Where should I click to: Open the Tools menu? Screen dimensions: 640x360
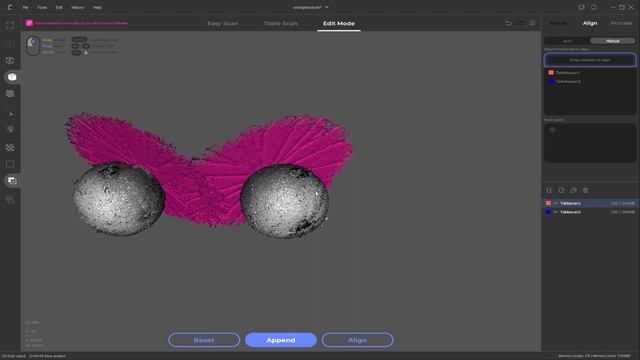point(42,7)
